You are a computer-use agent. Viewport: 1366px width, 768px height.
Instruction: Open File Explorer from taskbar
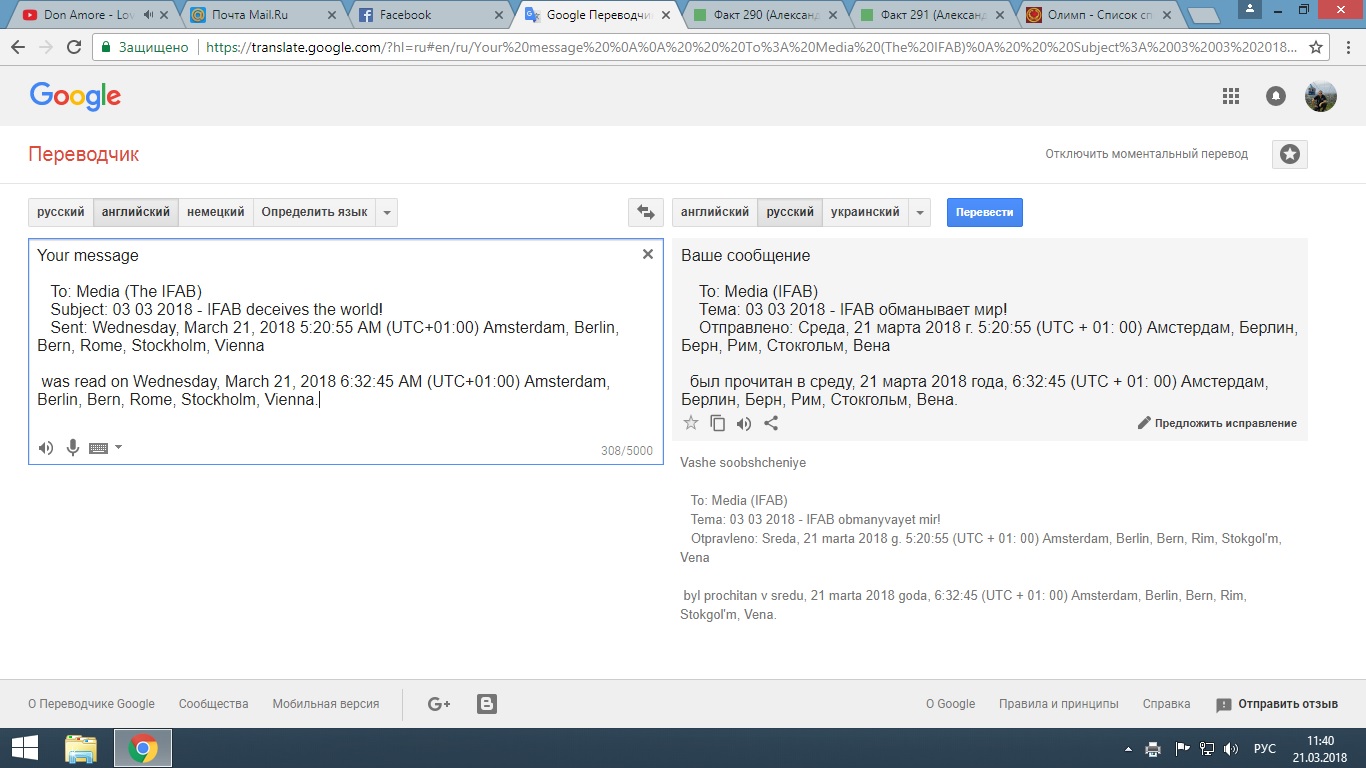[x=82, y=748]
